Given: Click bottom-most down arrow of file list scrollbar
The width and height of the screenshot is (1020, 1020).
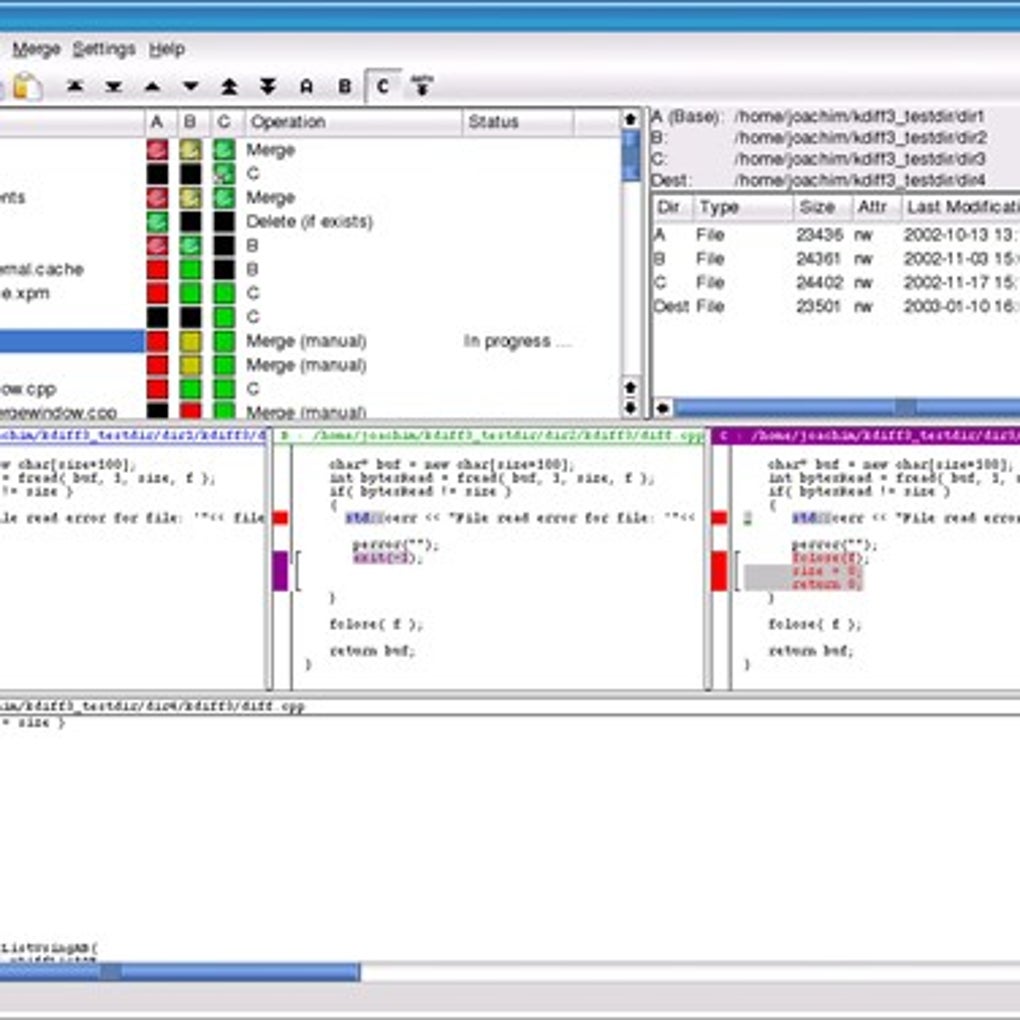Looking at the screenshot, I should (x=630, y=408).
